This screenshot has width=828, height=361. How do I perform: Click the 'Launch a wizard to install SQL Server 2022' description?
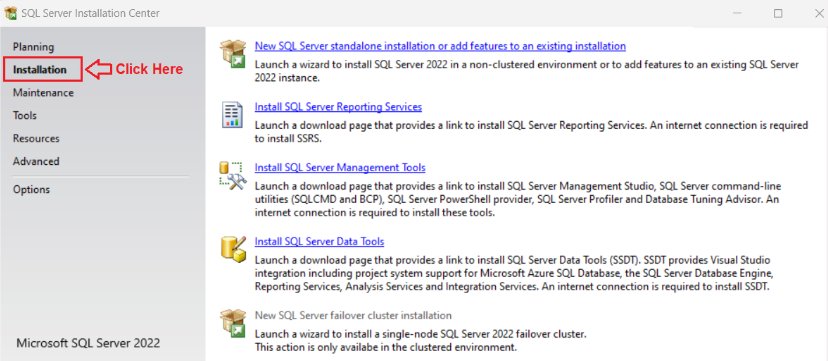[x=526, y=71]
